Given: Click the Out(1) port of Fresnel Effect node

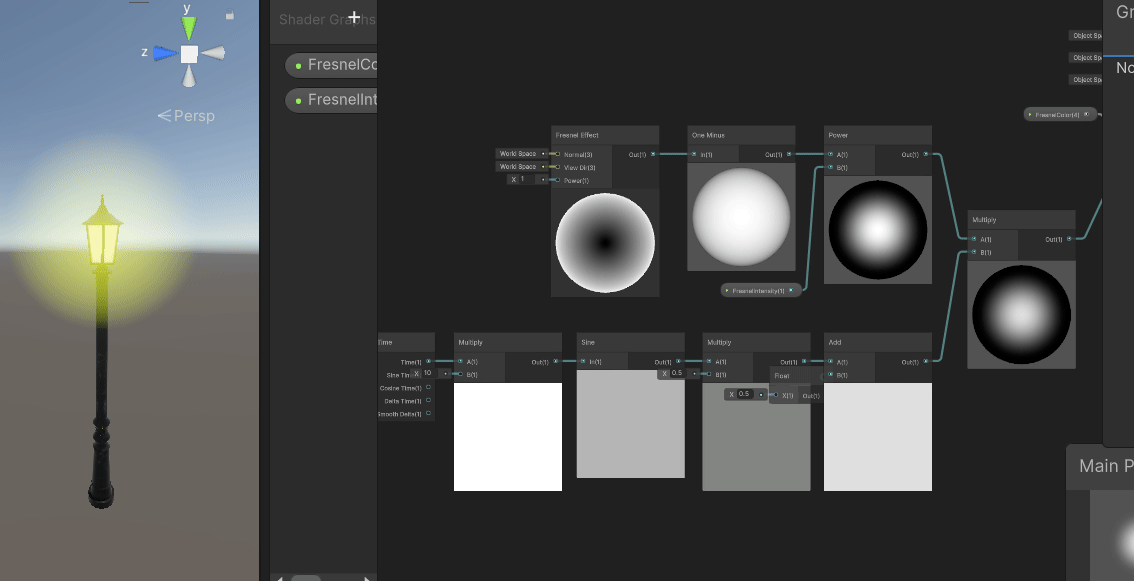Looking at the screenshot, I should click(x=653, y=154).
